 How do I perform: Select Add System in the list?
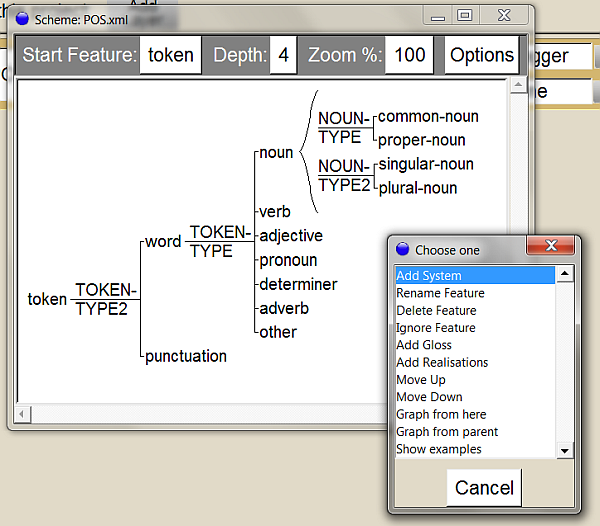coord(475,275)
